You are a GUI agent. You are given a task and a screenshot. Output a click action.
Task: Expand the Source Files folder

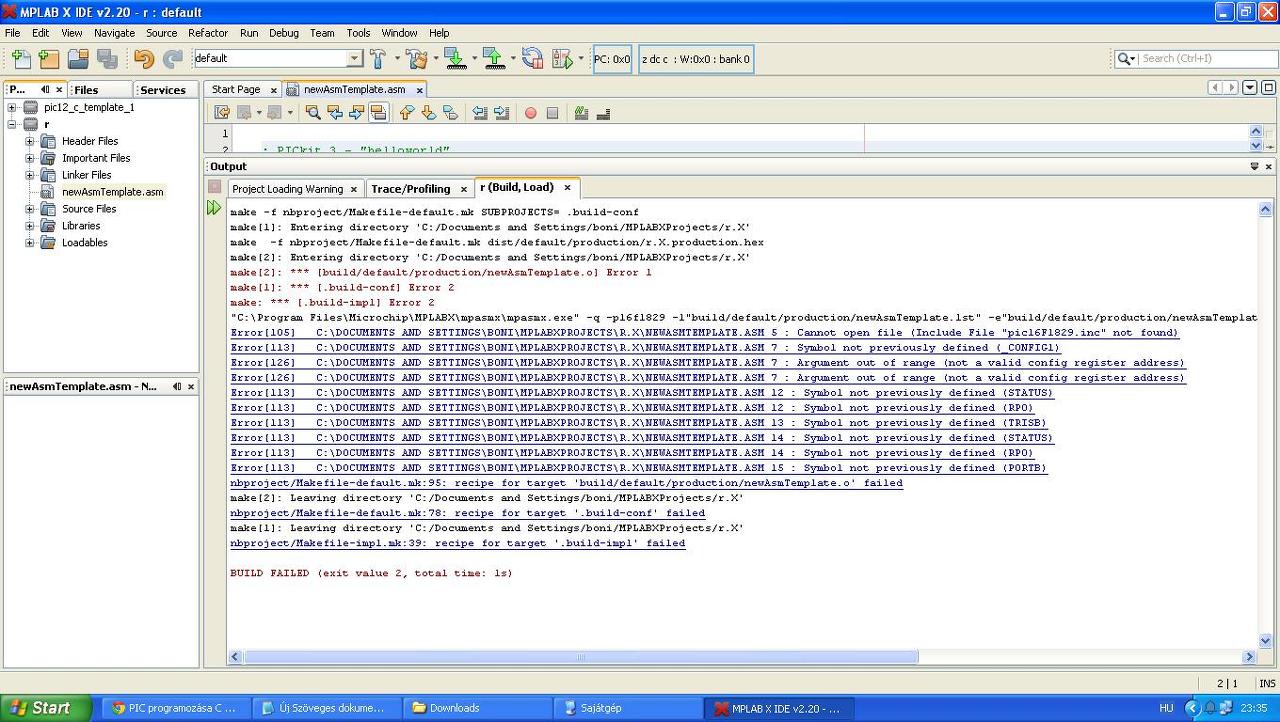coord(30,209)
